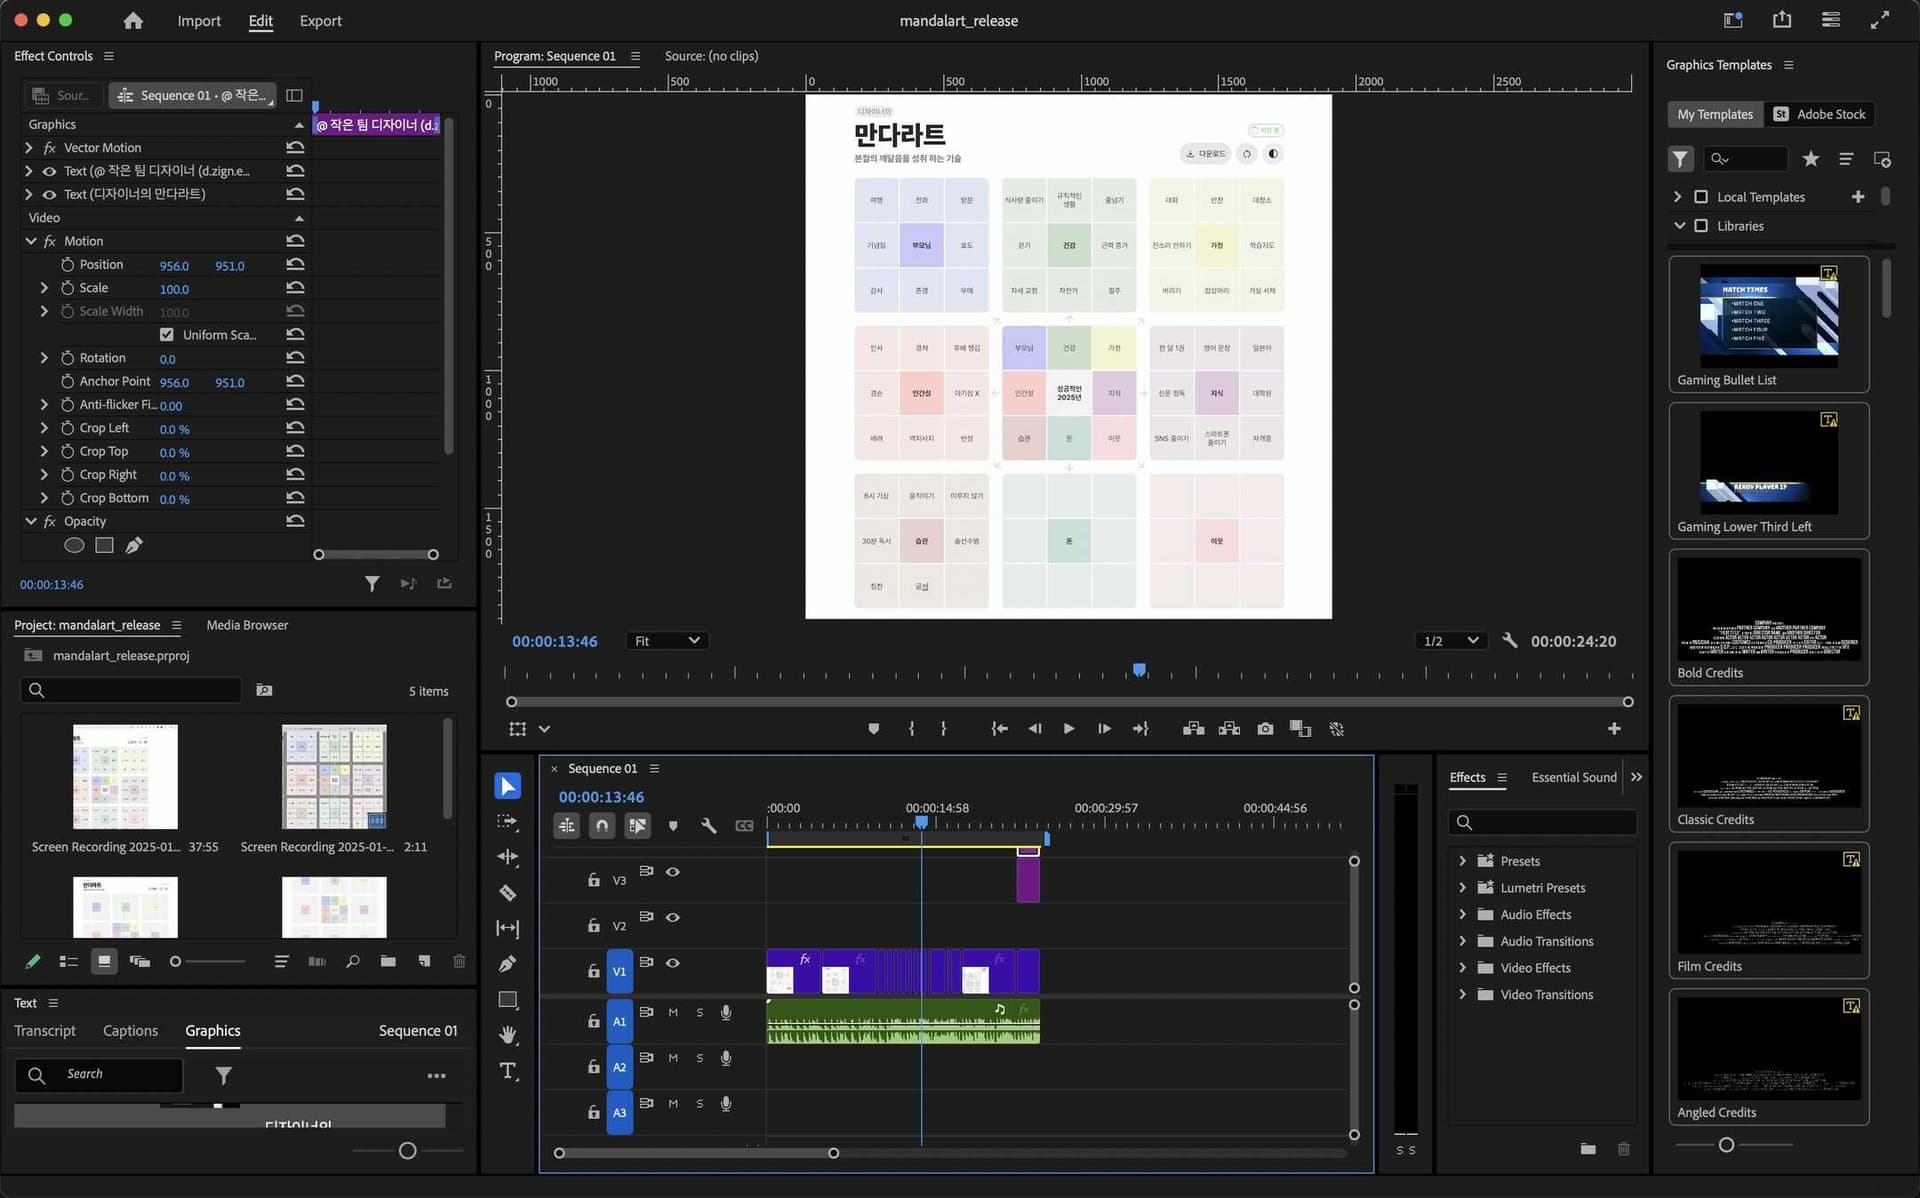1920x1198 pixels.
Task: Expand the Local Templates section
Action: tap(1677, 197)
